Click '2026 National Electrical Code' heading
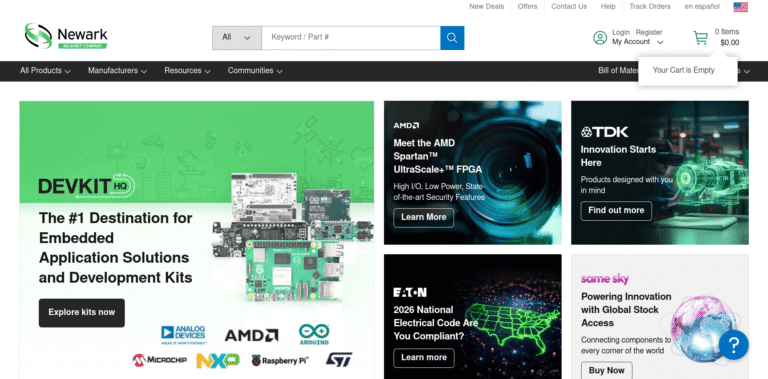 (435, 323)
